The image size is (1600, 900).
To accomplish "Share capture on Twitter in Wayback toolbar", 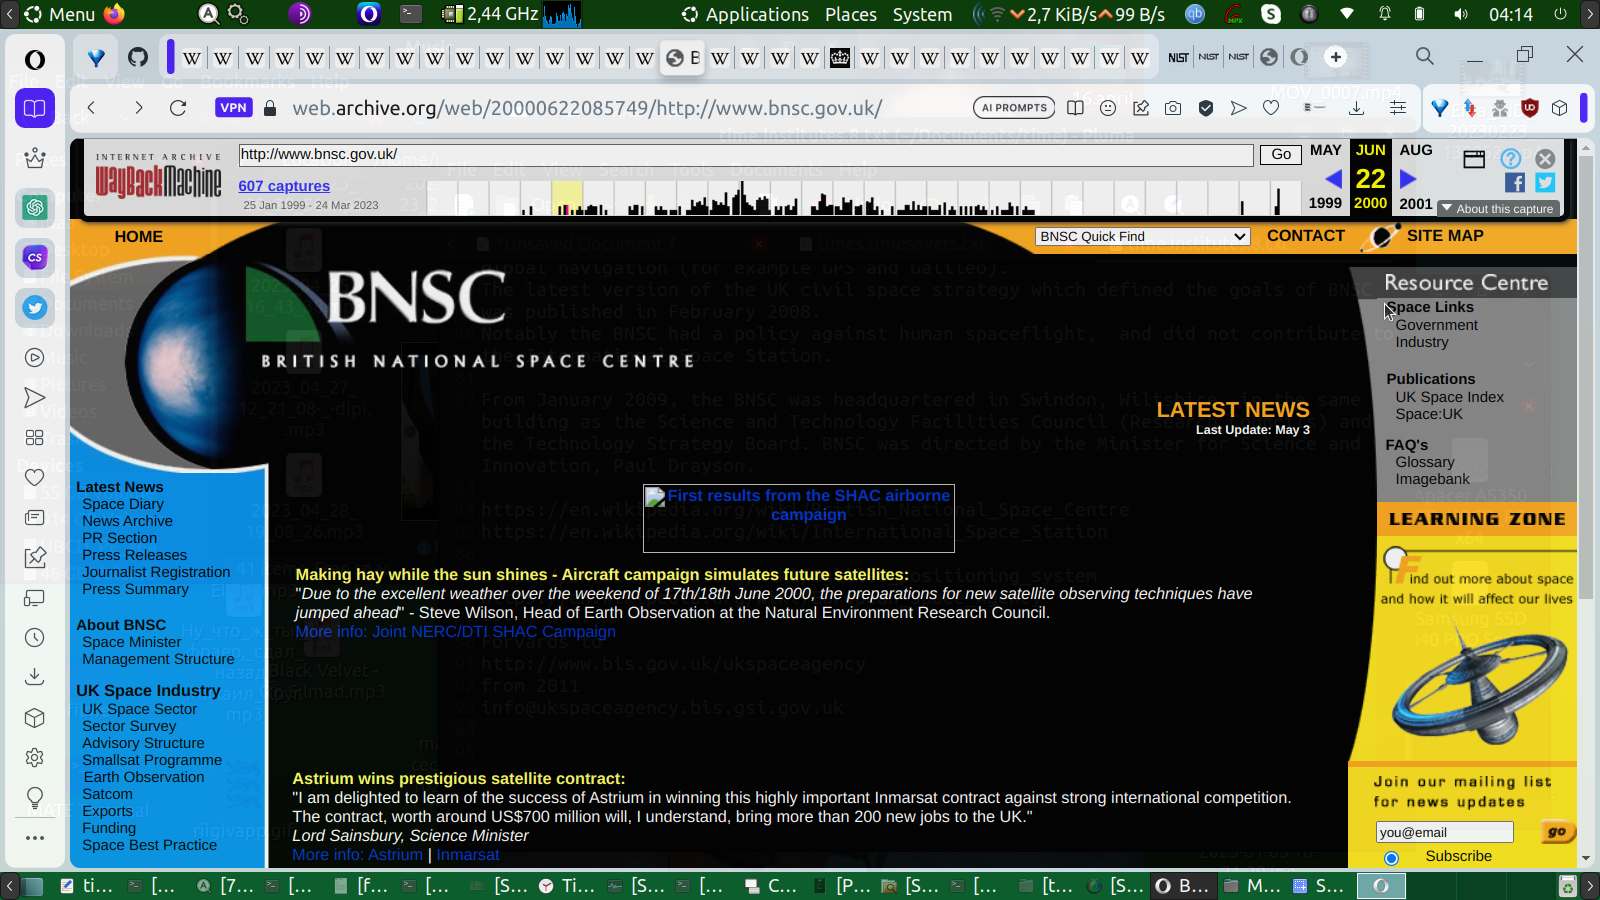I will pyautogui.click(x=1545, y=182).
